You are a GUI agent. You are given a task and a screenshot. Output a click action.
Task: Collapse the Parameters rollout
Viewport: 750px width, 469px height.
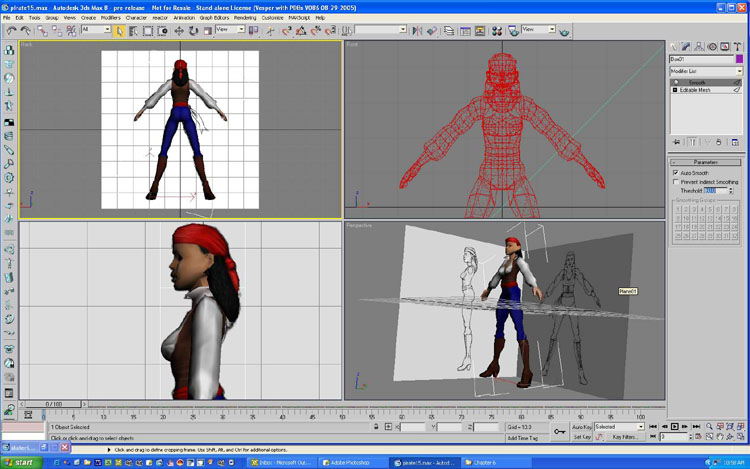tap(706, 161)
